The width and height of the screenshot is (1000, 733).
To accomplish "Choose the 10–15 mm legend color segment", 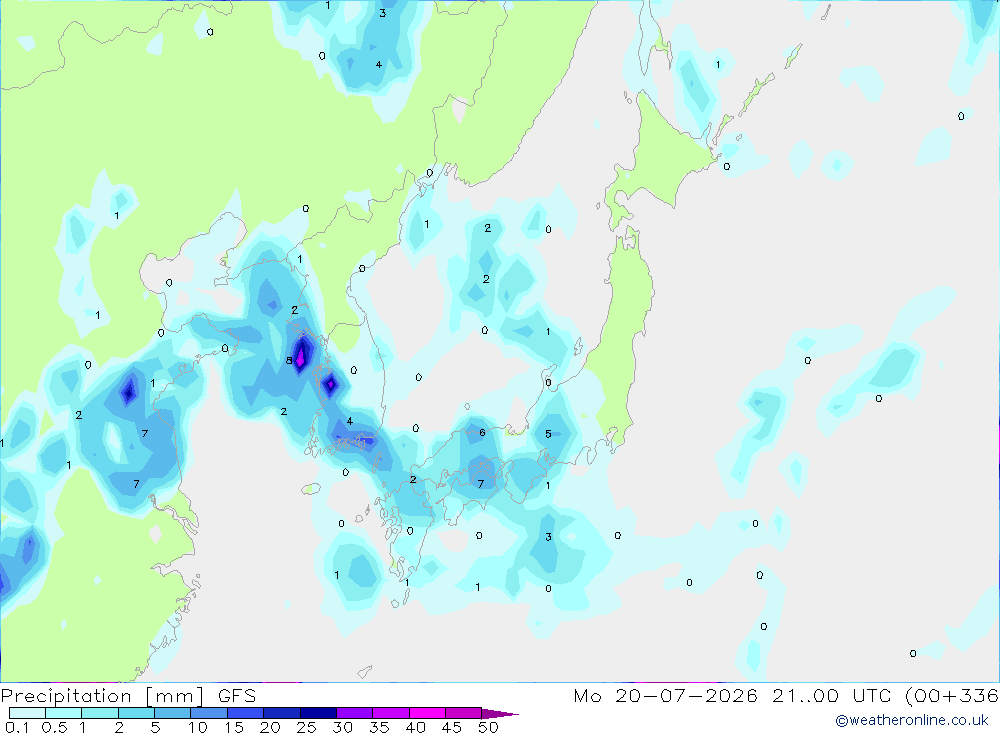I will tap(209, 713).
